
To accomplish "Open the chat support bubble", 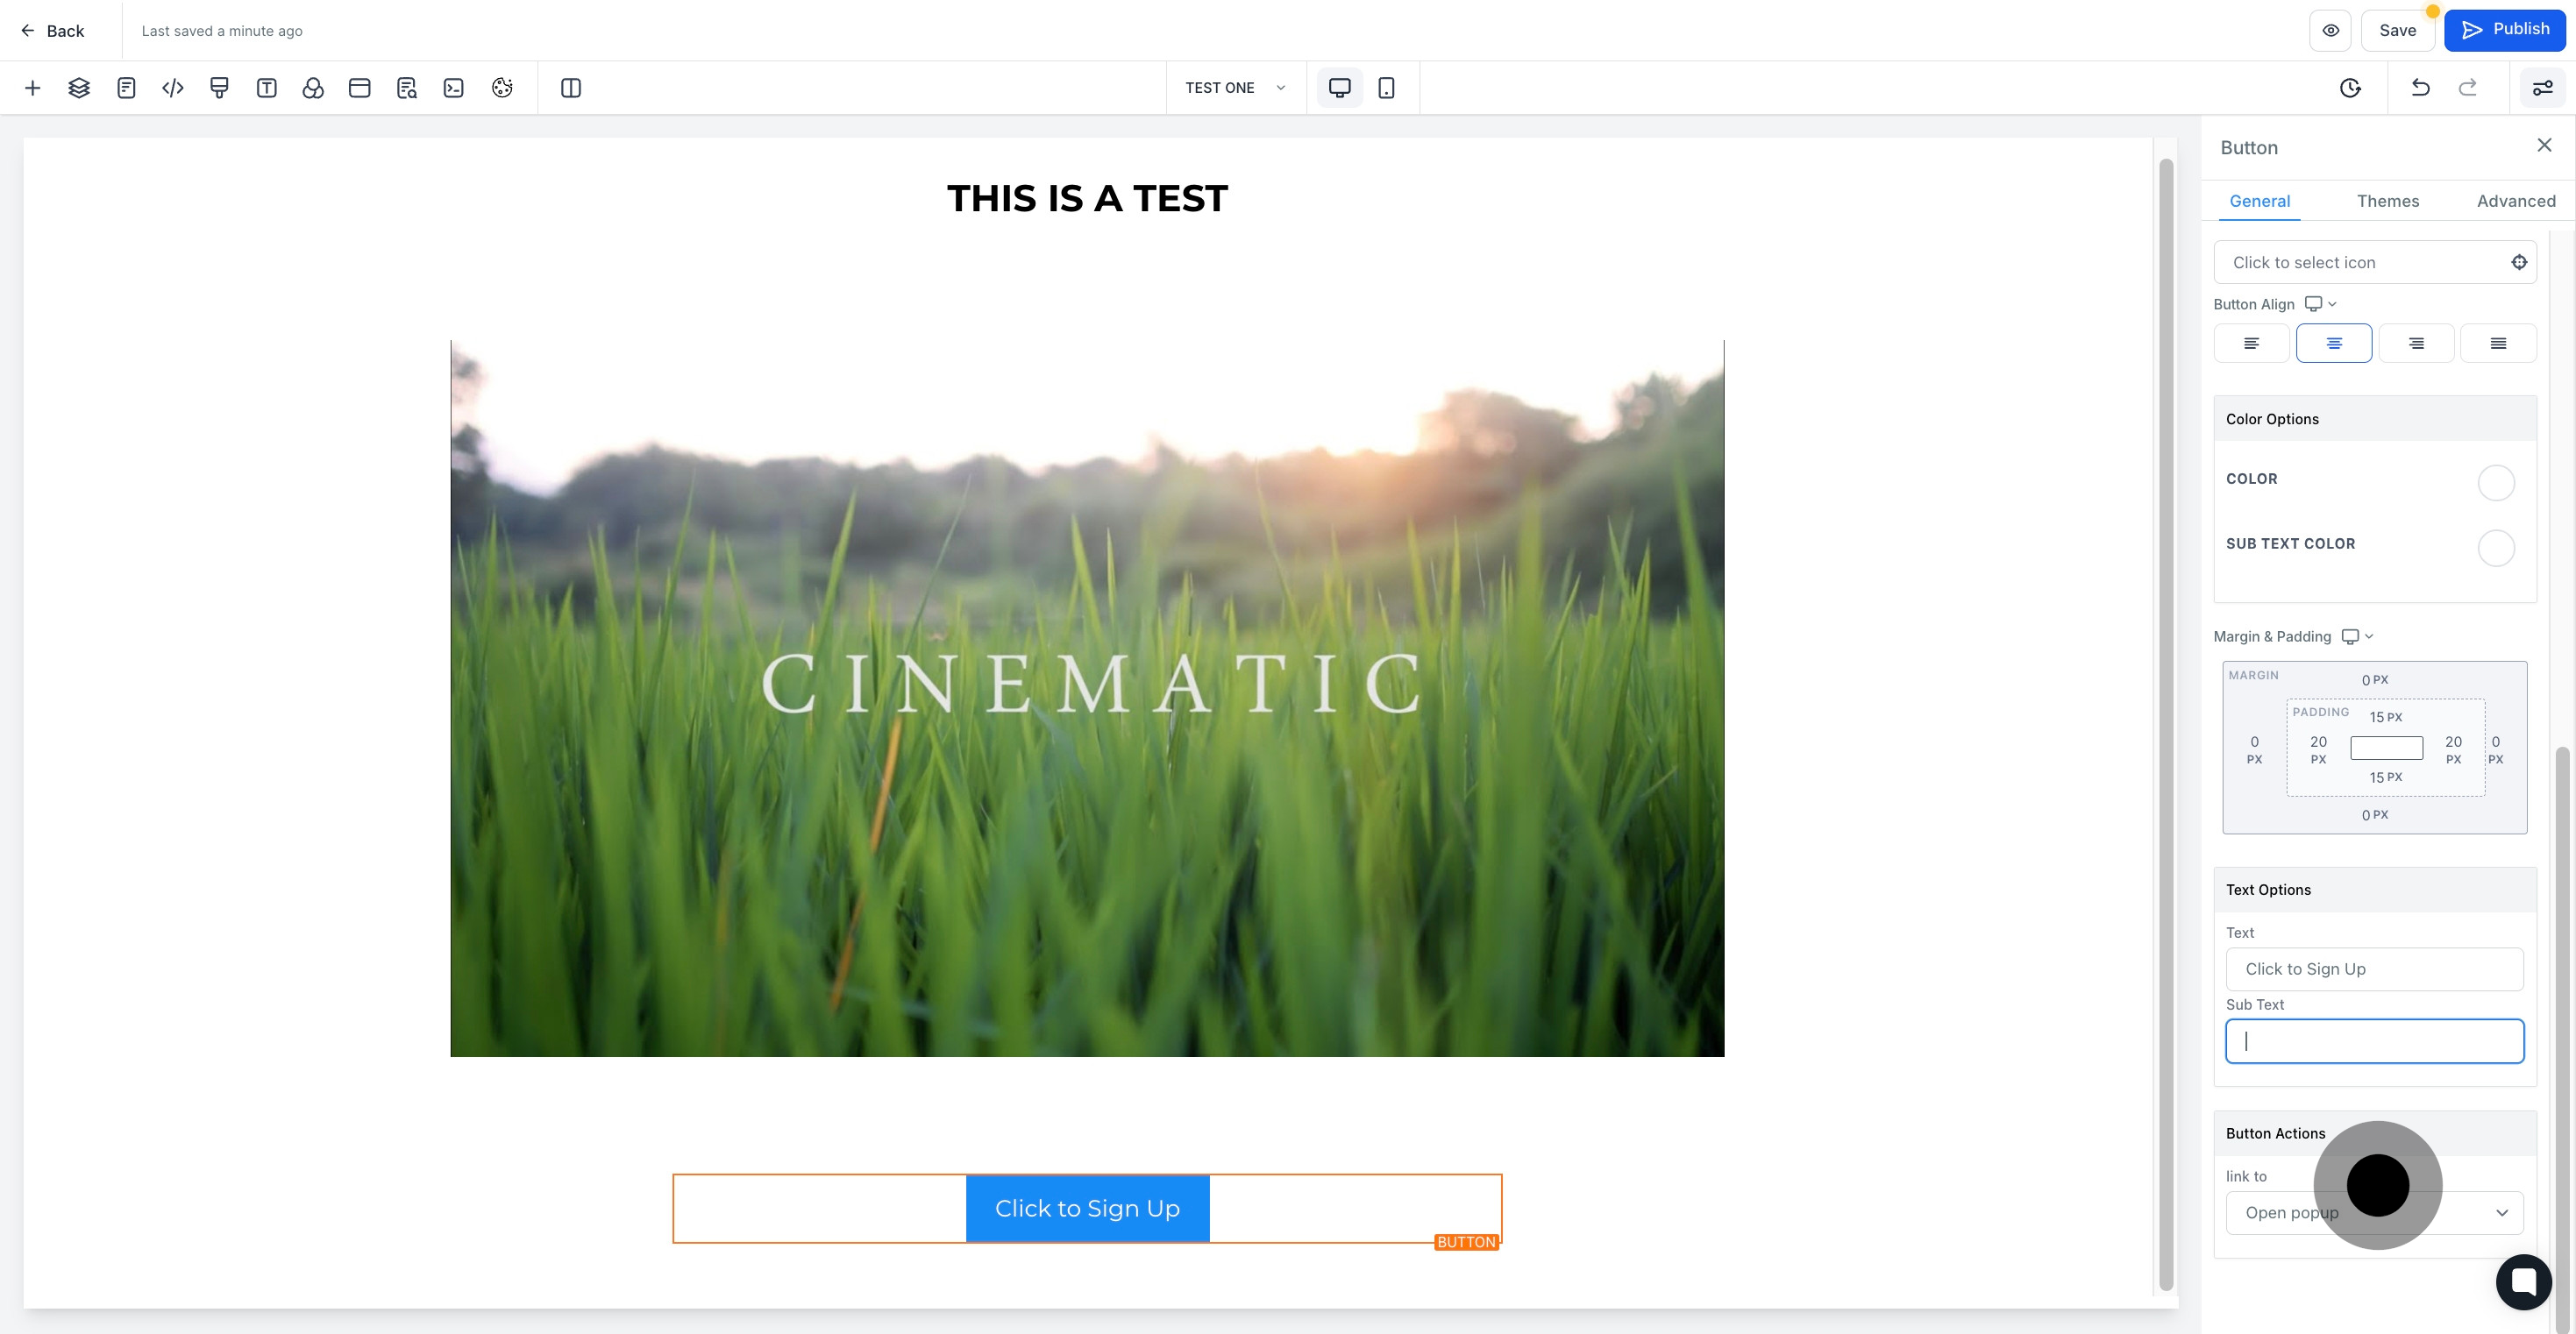I will (x=2523, y=1281).
